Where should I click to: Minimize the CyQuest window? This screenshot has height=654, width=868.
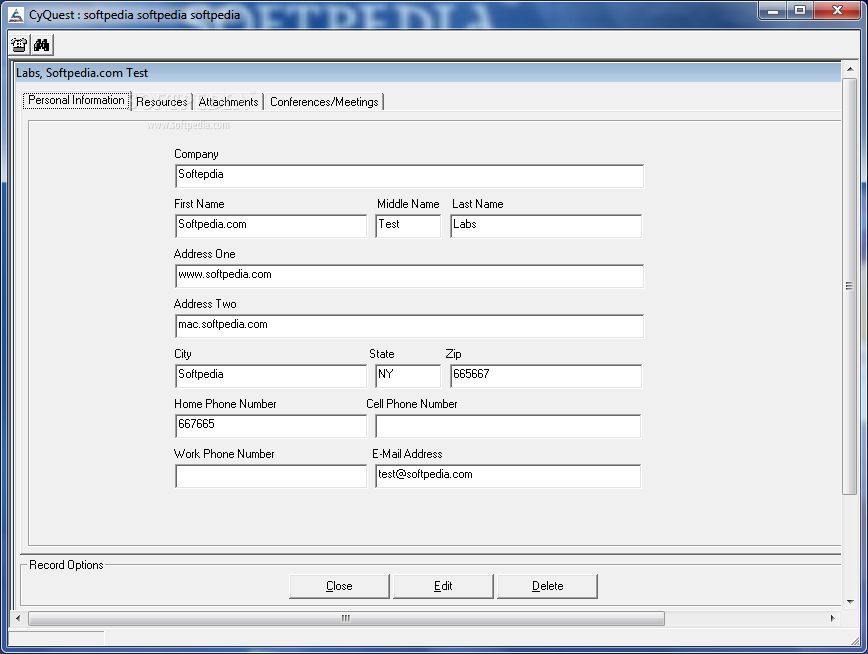tap(774, 11)
